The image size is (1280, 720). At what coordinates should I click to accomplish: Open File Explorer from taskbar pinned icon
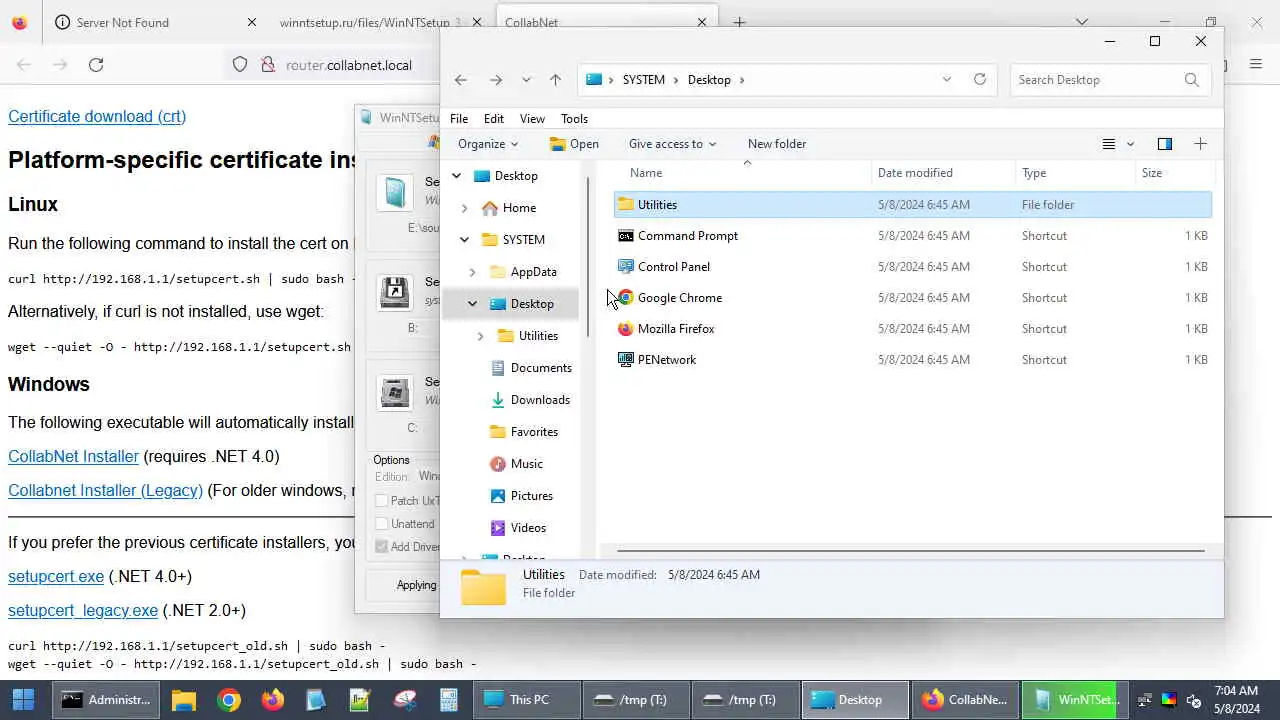(x=183, y=700)
